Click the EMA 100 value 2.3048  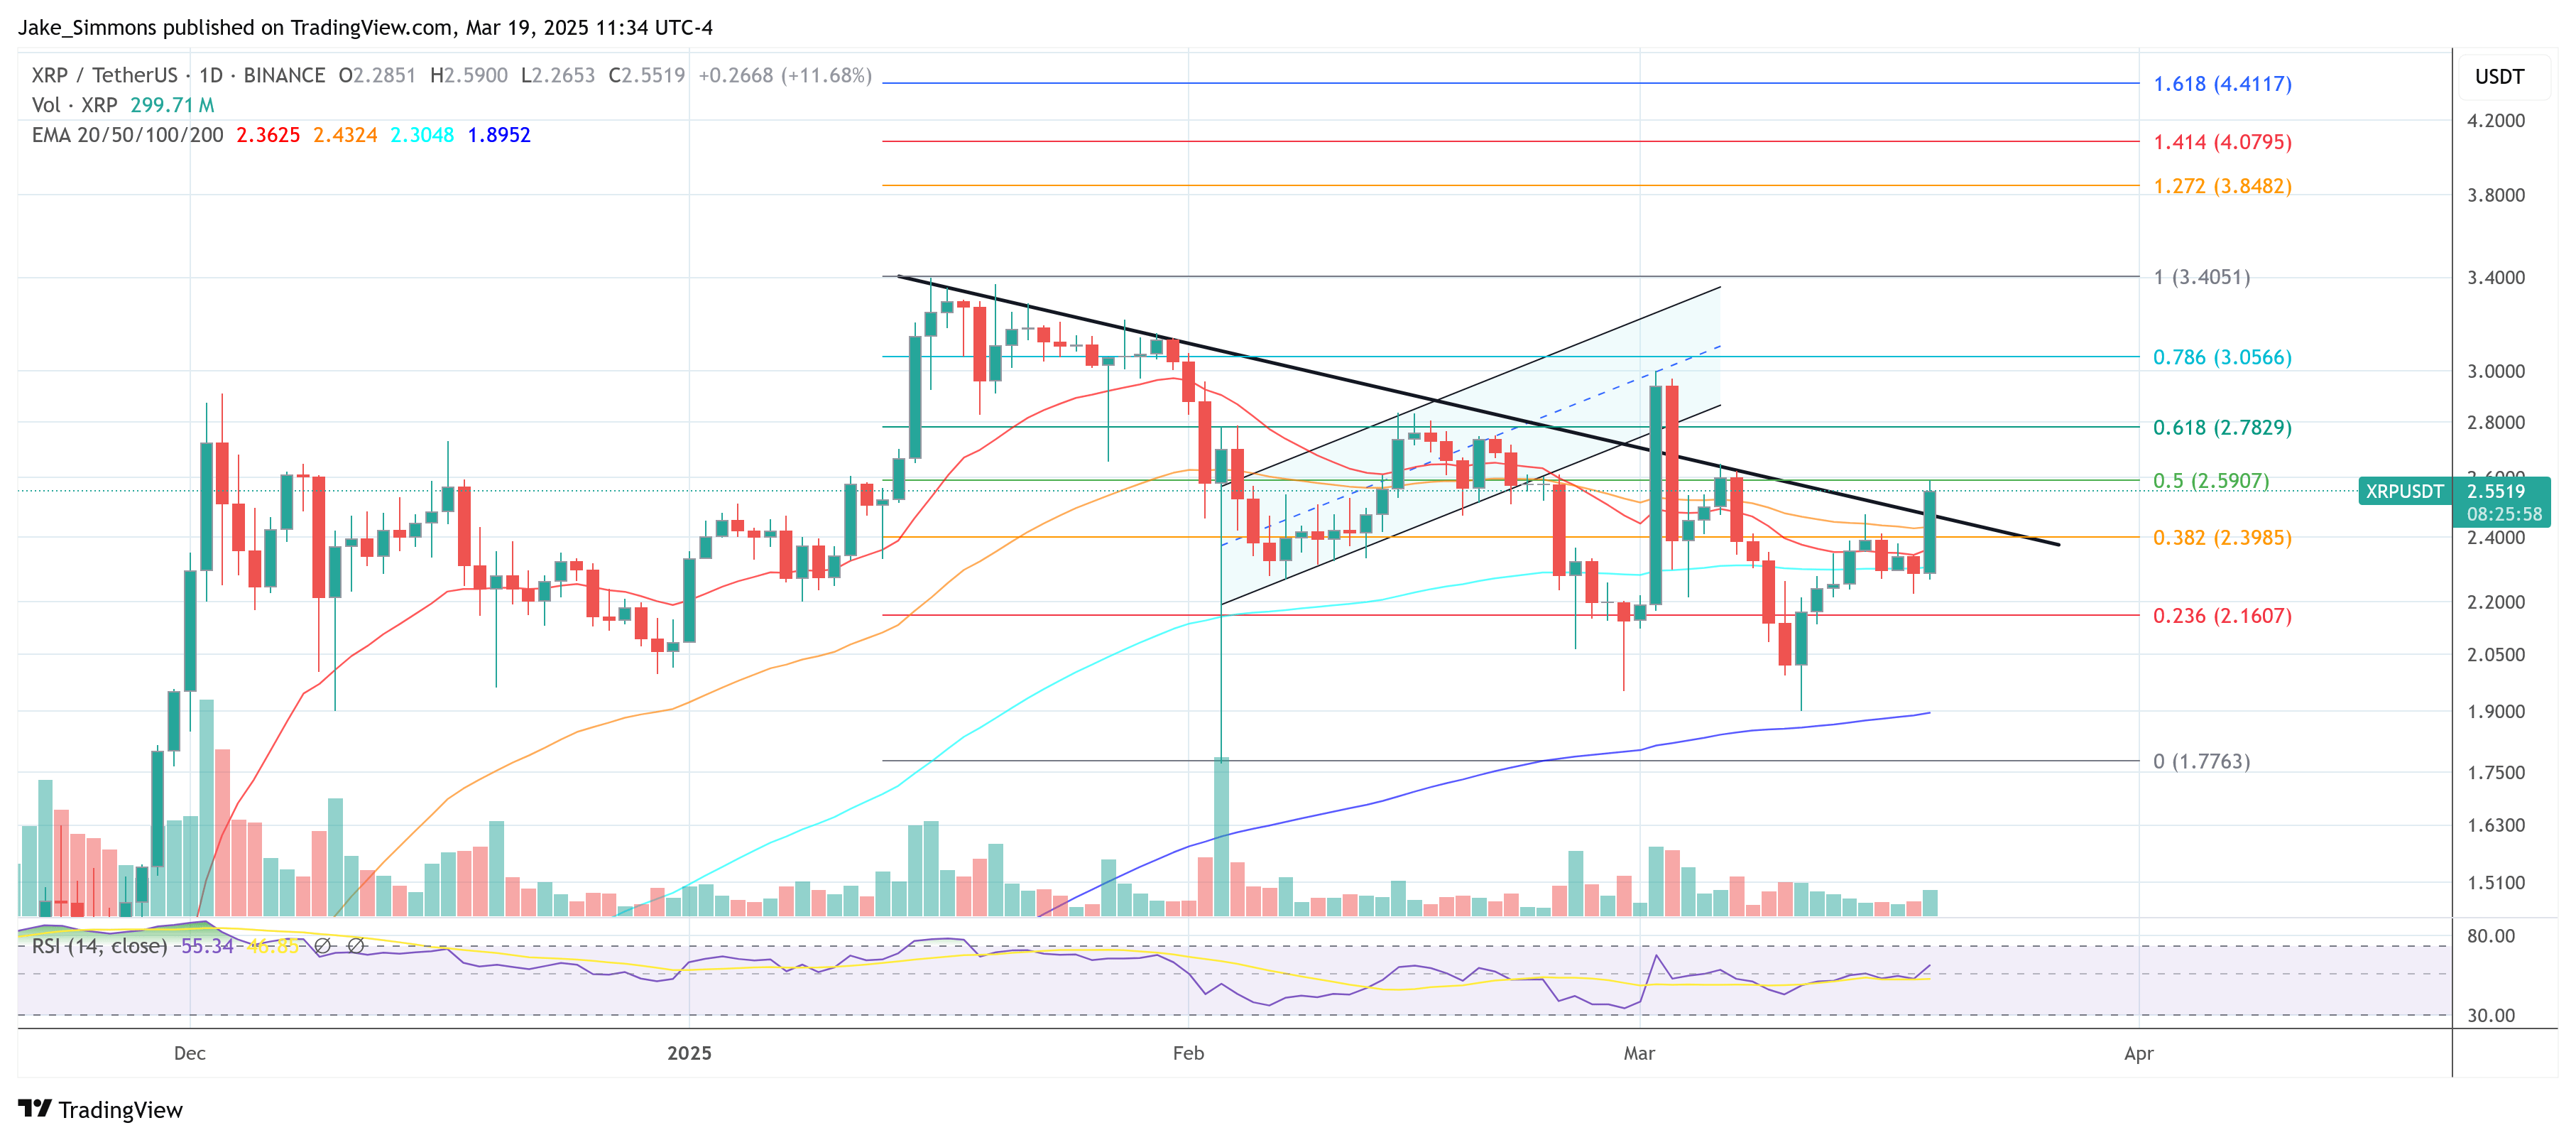click(x=422, y=135)
